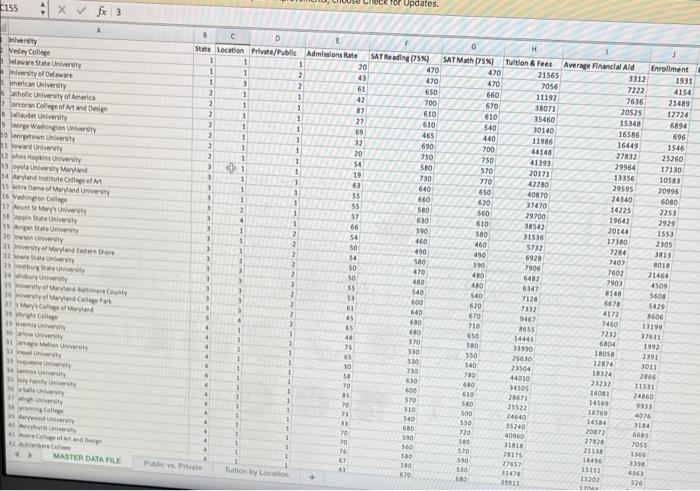Click the Name Box showing C155

point(19,8)
